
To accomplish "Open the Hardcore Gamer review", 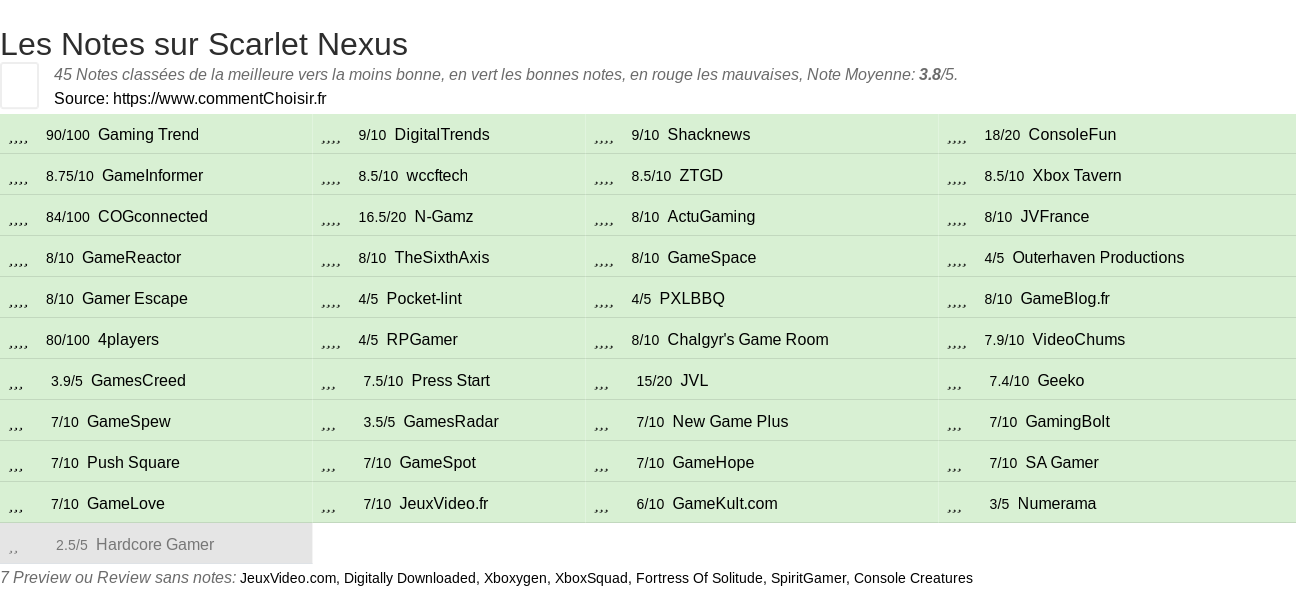I will pos(155,545).
